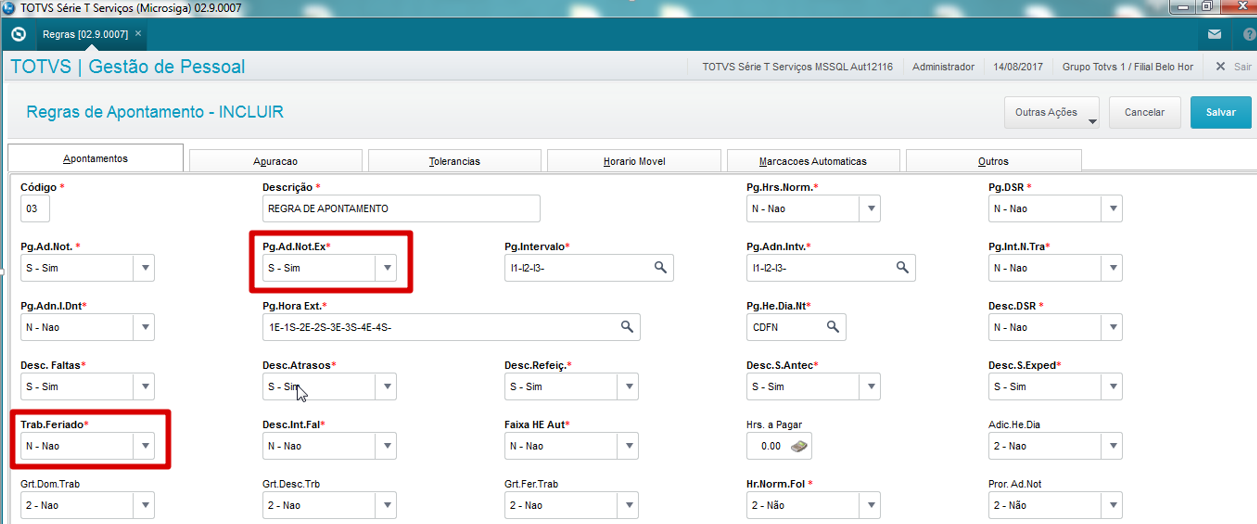
Task: Open lookup magnifier for Pg.Intervalo
Action: (661, 267)
